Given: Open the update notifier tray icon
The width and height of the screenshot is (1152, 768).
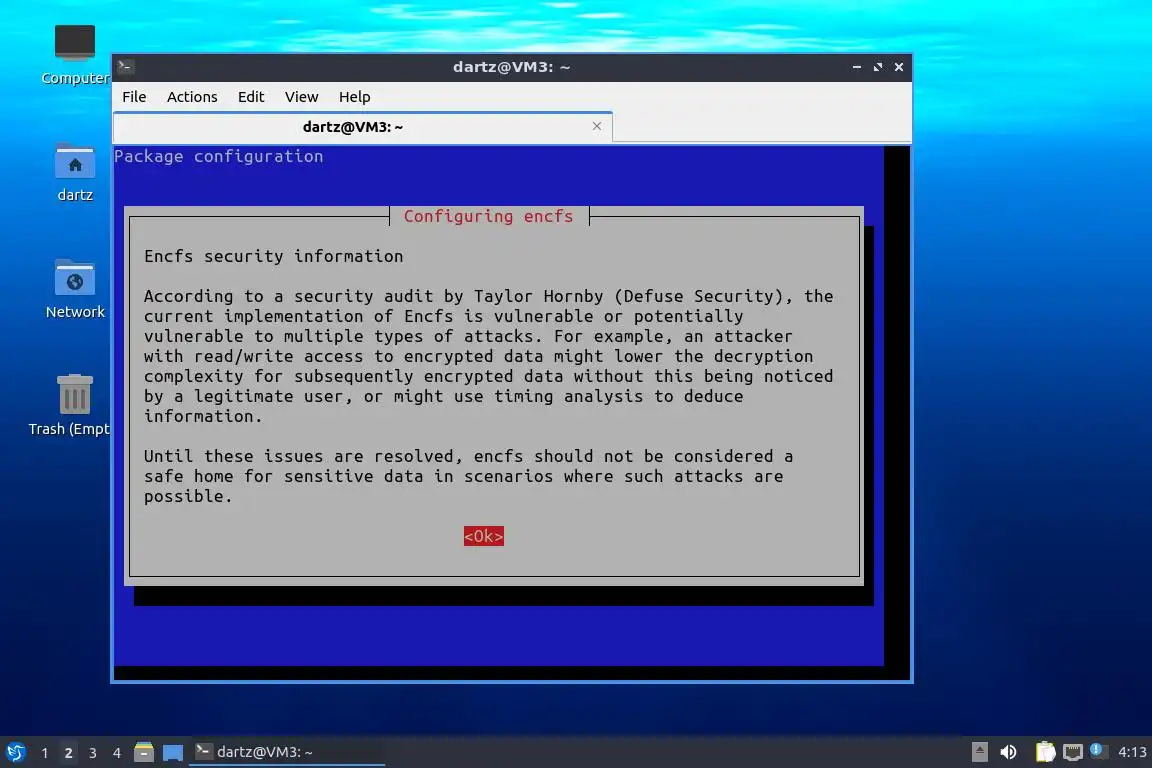Looking at the screenshot, I should pos(1096,750).
